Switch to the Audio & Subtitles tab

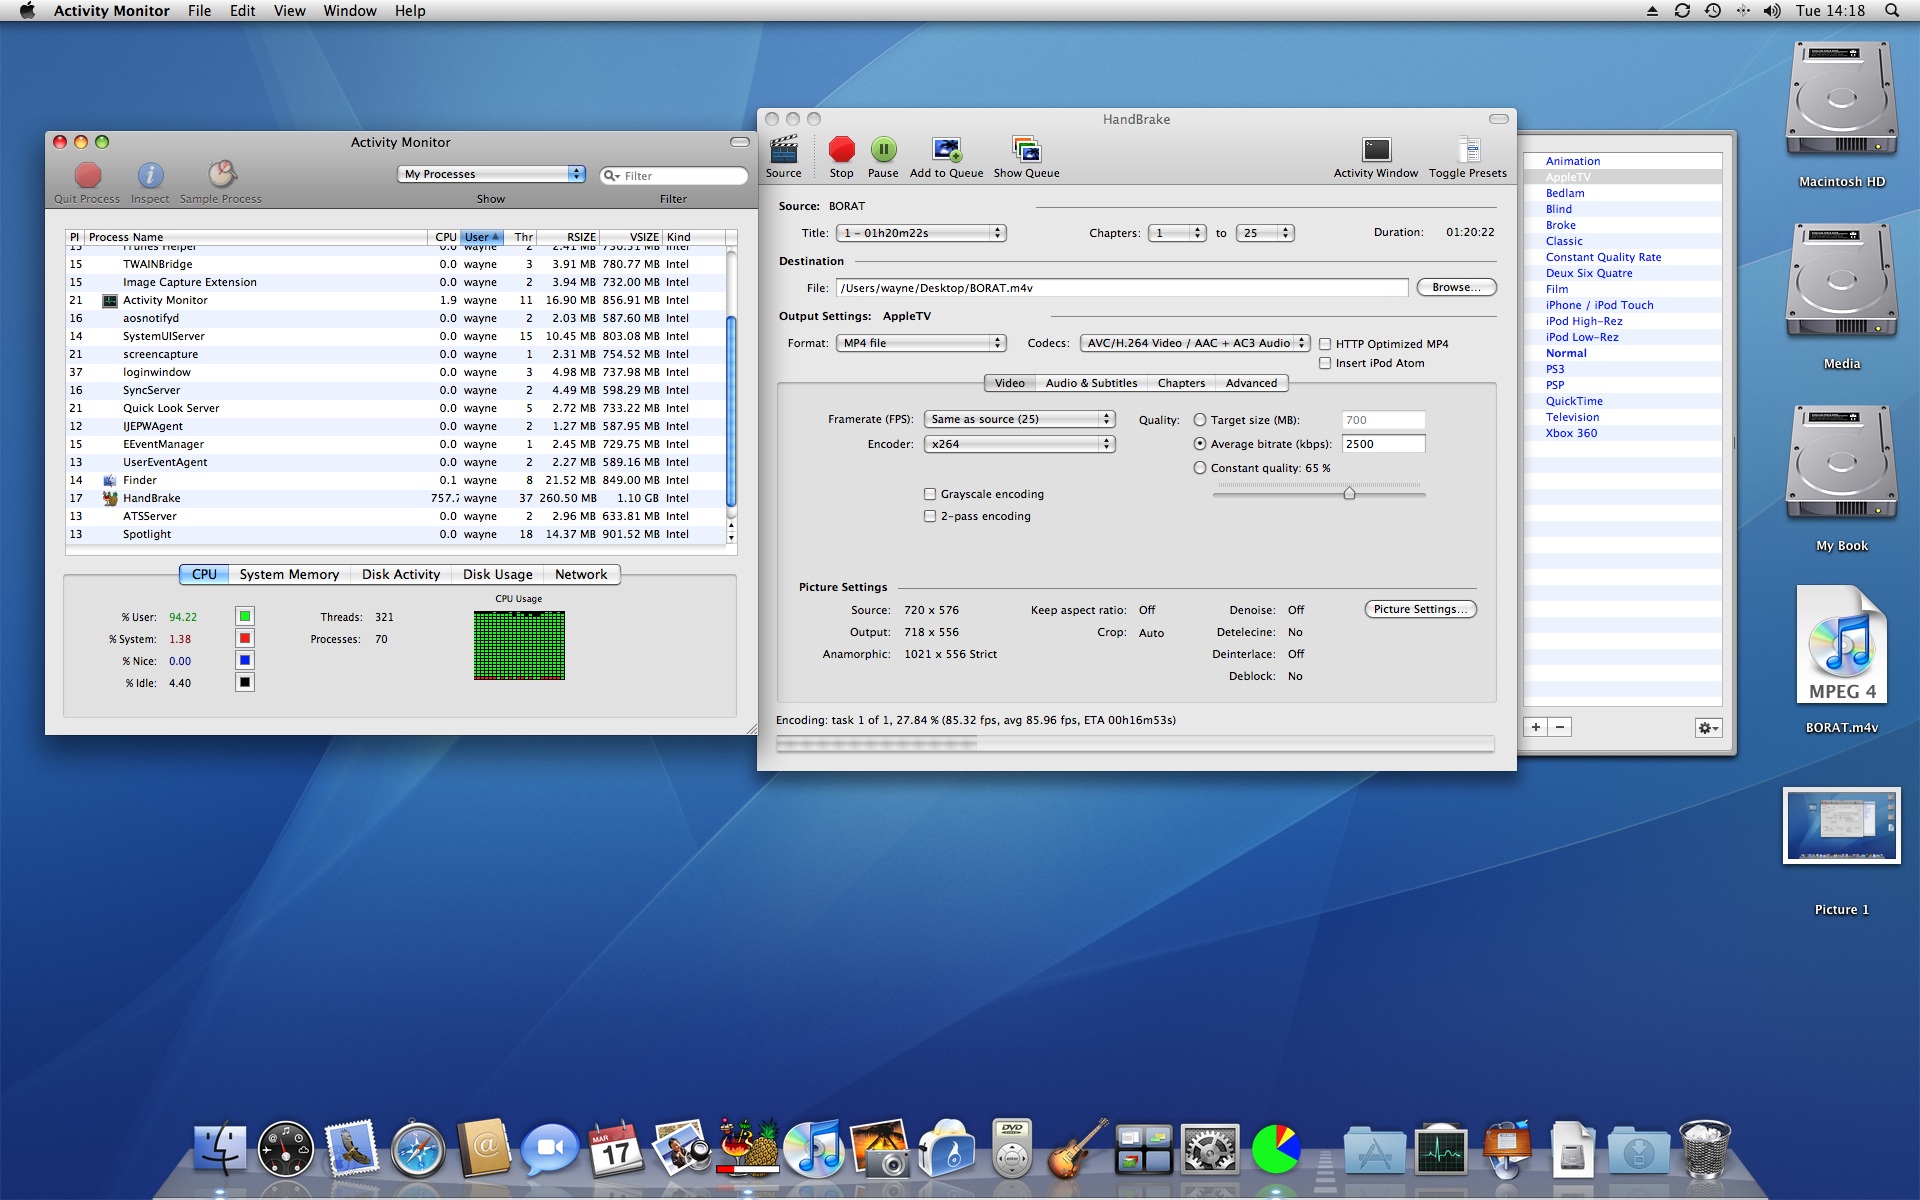click(1091, 383)
